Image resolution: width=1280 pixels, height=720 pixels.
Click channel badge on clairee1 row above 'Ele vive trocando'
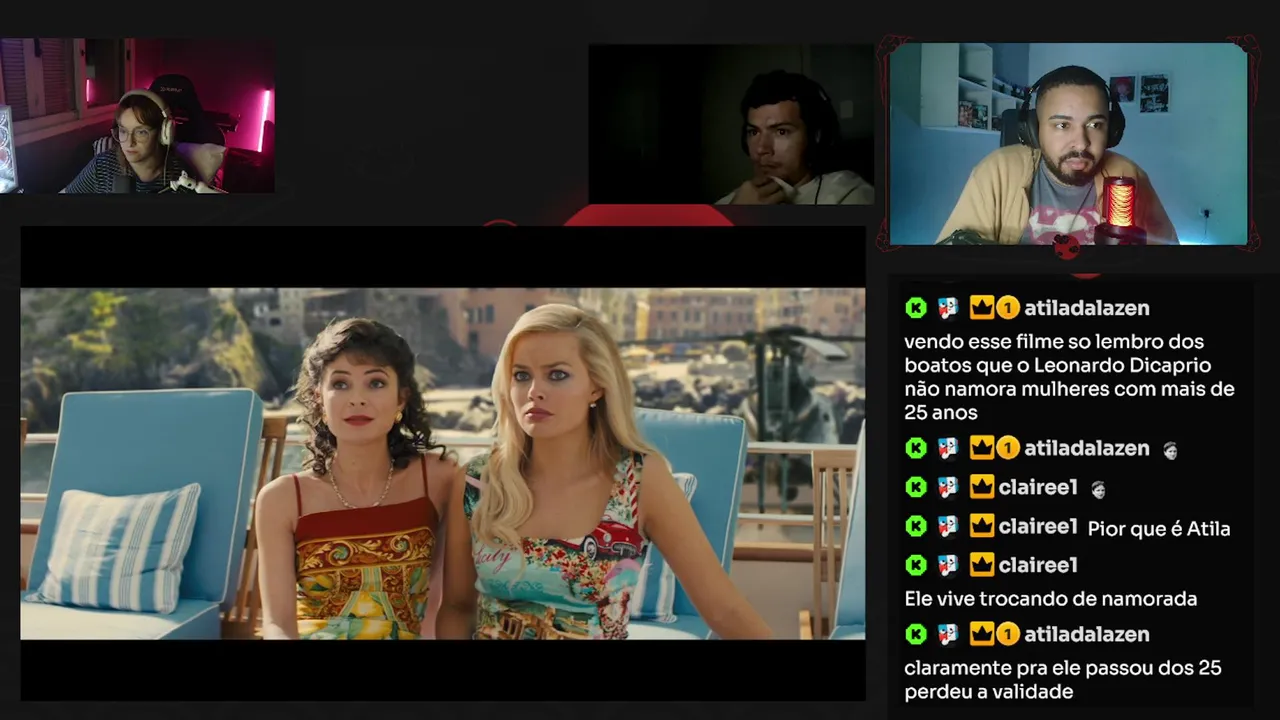pos(948,565)
